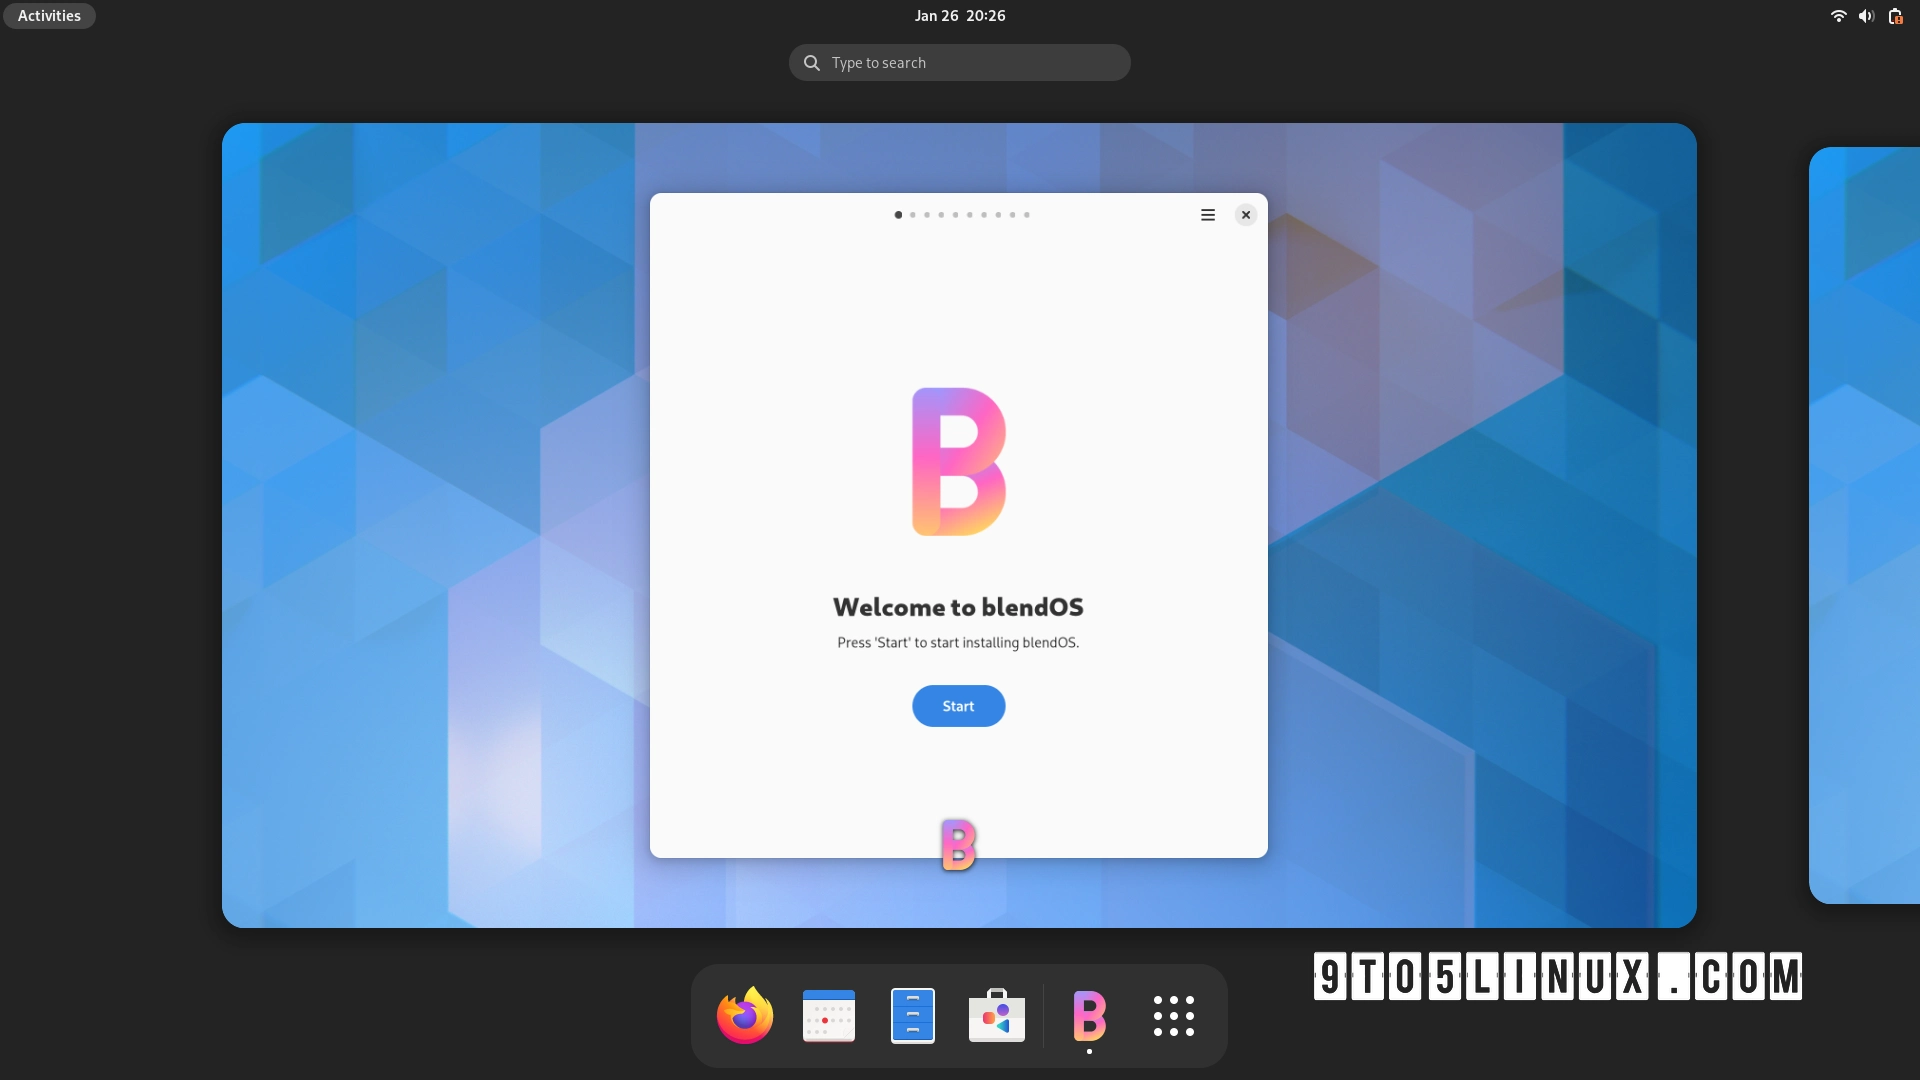Open the clock showing Jan 26 20:26
The height and width of the screenshot is (1080, 1920).
click(959, 15)
